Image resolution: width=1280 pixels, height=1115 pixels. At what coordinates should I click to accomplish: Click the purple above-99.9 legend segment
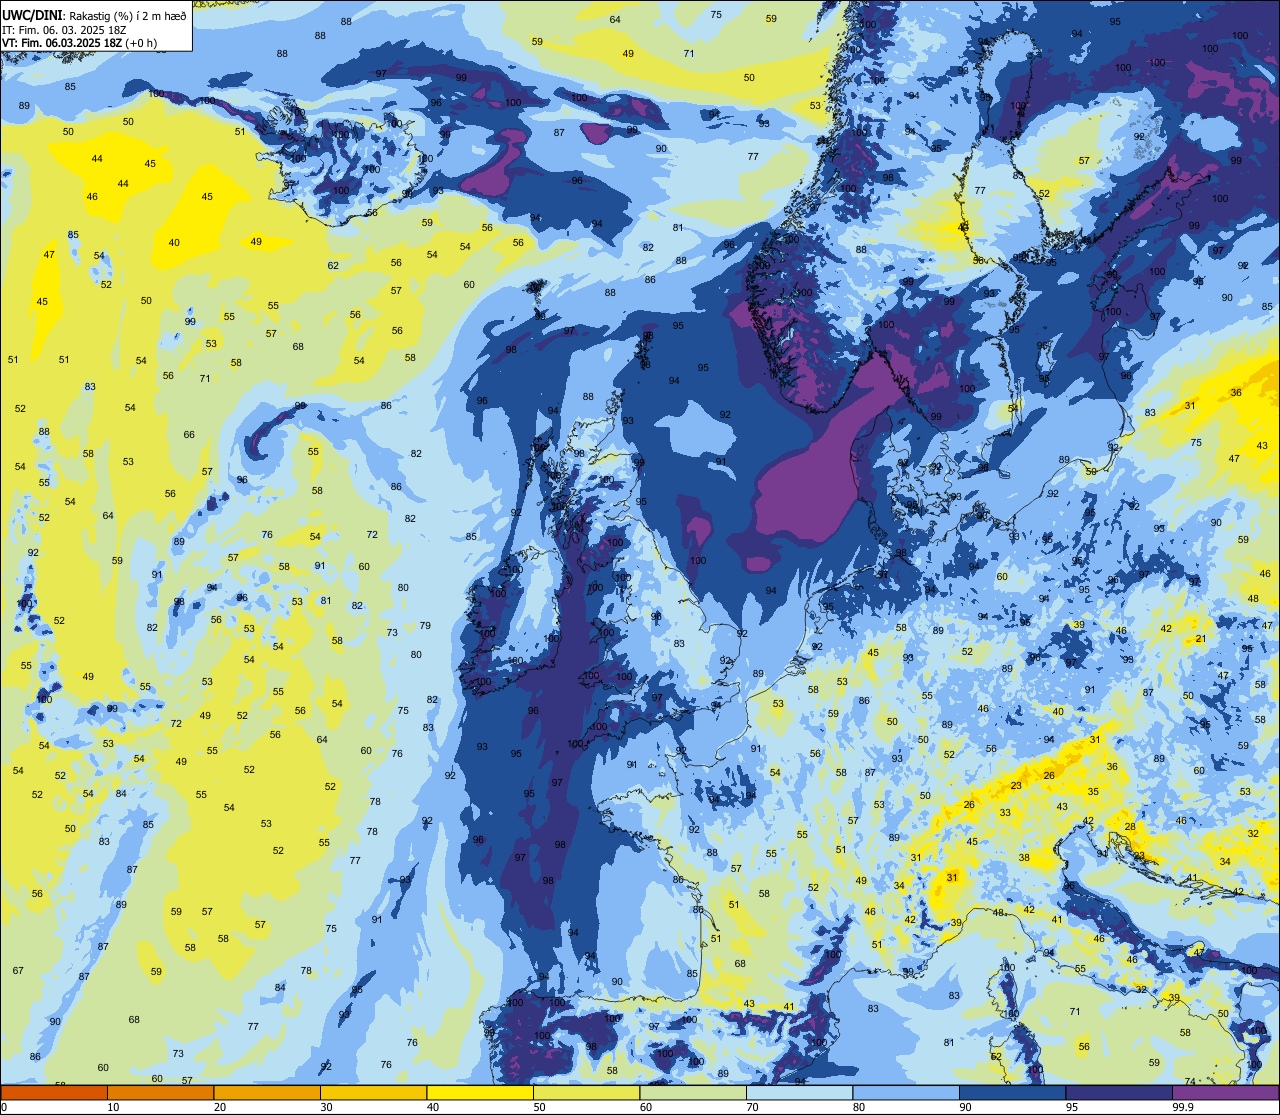click(x=1225, y=1092)
